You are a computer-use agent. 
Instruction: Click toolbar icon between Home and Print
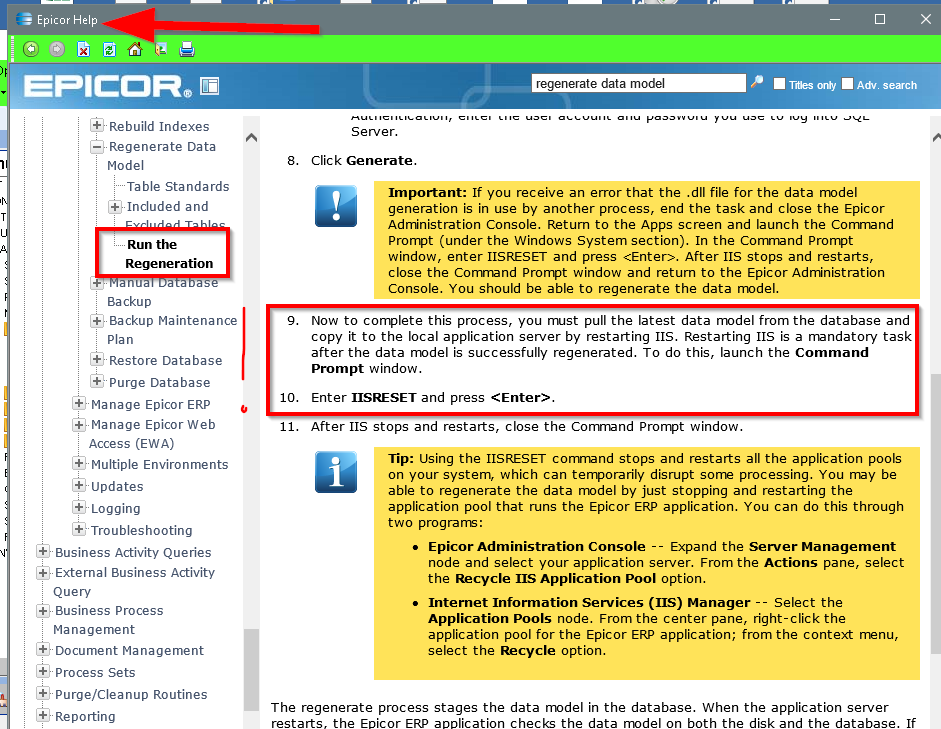pyautogui.click(x=161, y=49)
